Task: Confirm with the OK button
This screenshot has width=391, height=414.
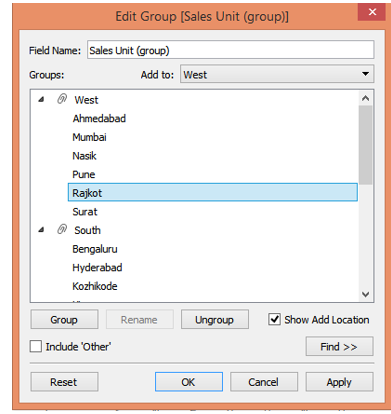Action: [189, 382]
